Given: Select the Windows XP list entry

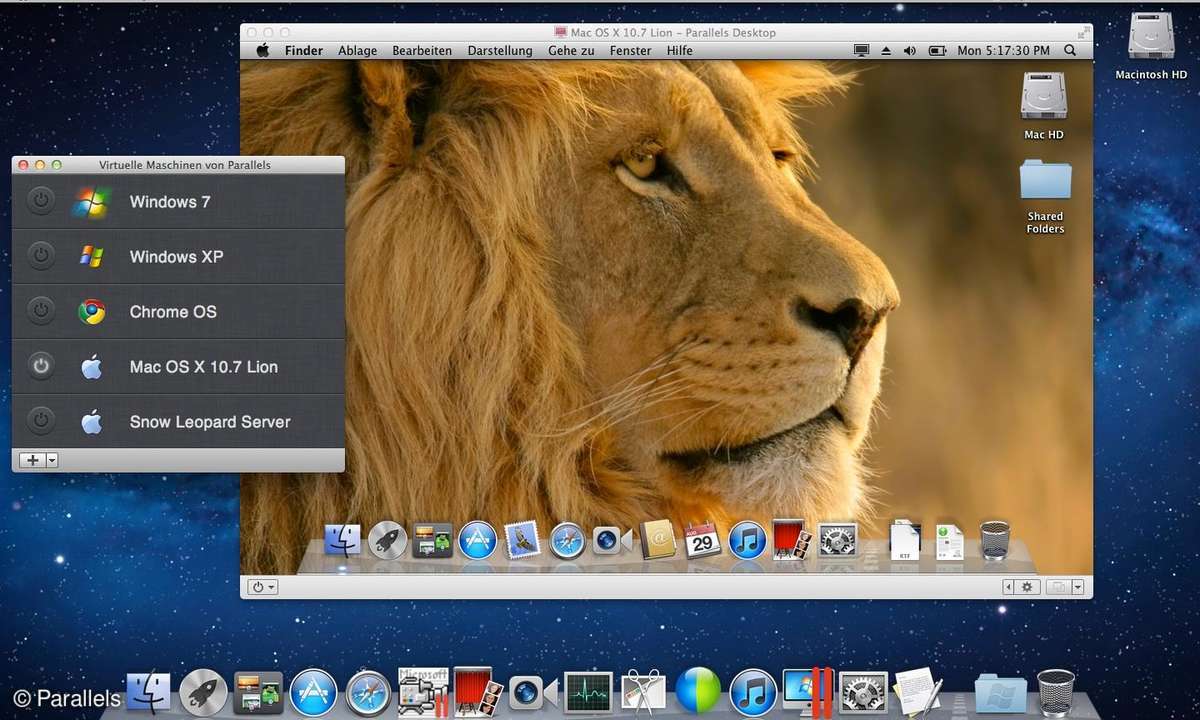Looking at the screenshot, I should (178, 257).
